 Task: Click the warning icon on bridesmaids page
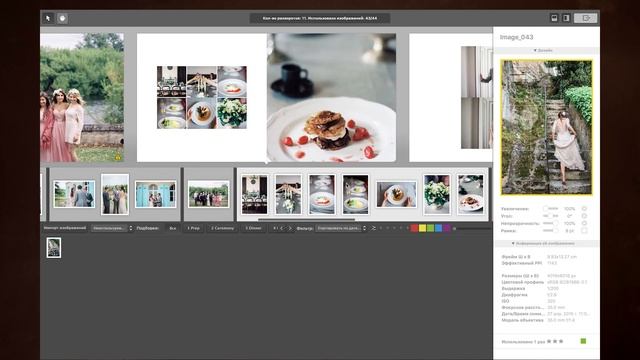pyautogui.click(x=118, y=157)
